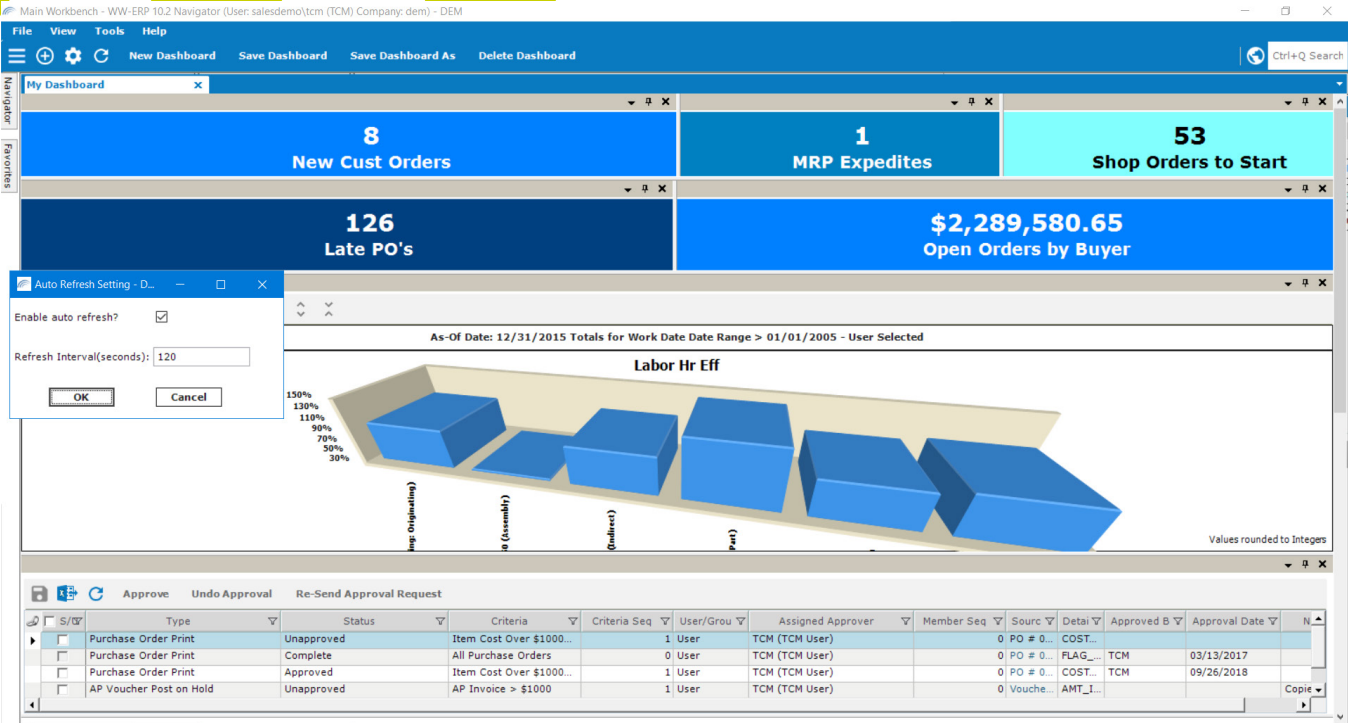Click the add (plus circle) icon in toolbar
The height and width of the screenshot is (723, 1348).
(x=43, y=56)
